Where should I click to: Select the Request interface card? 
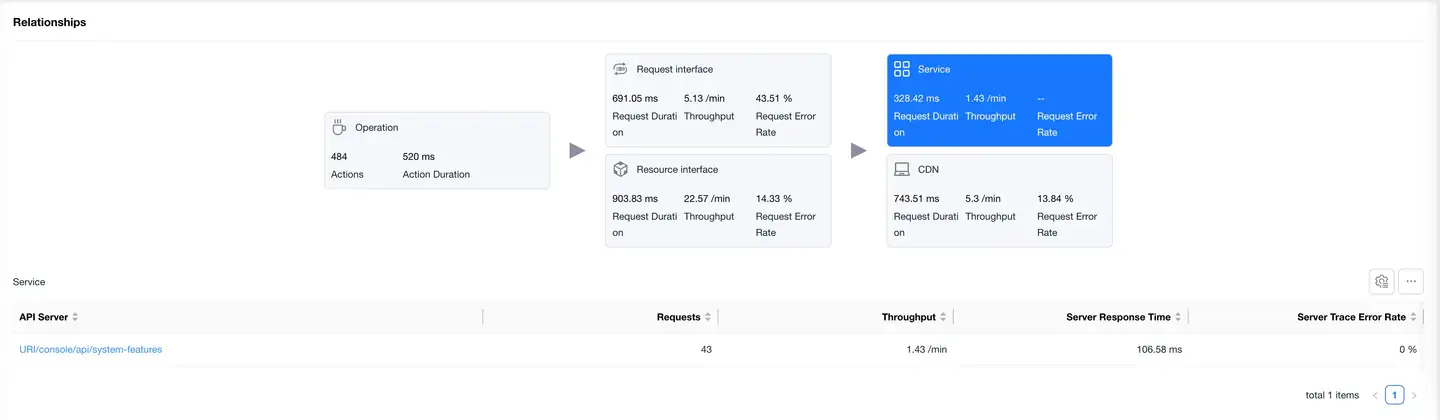tap(717, 100)
